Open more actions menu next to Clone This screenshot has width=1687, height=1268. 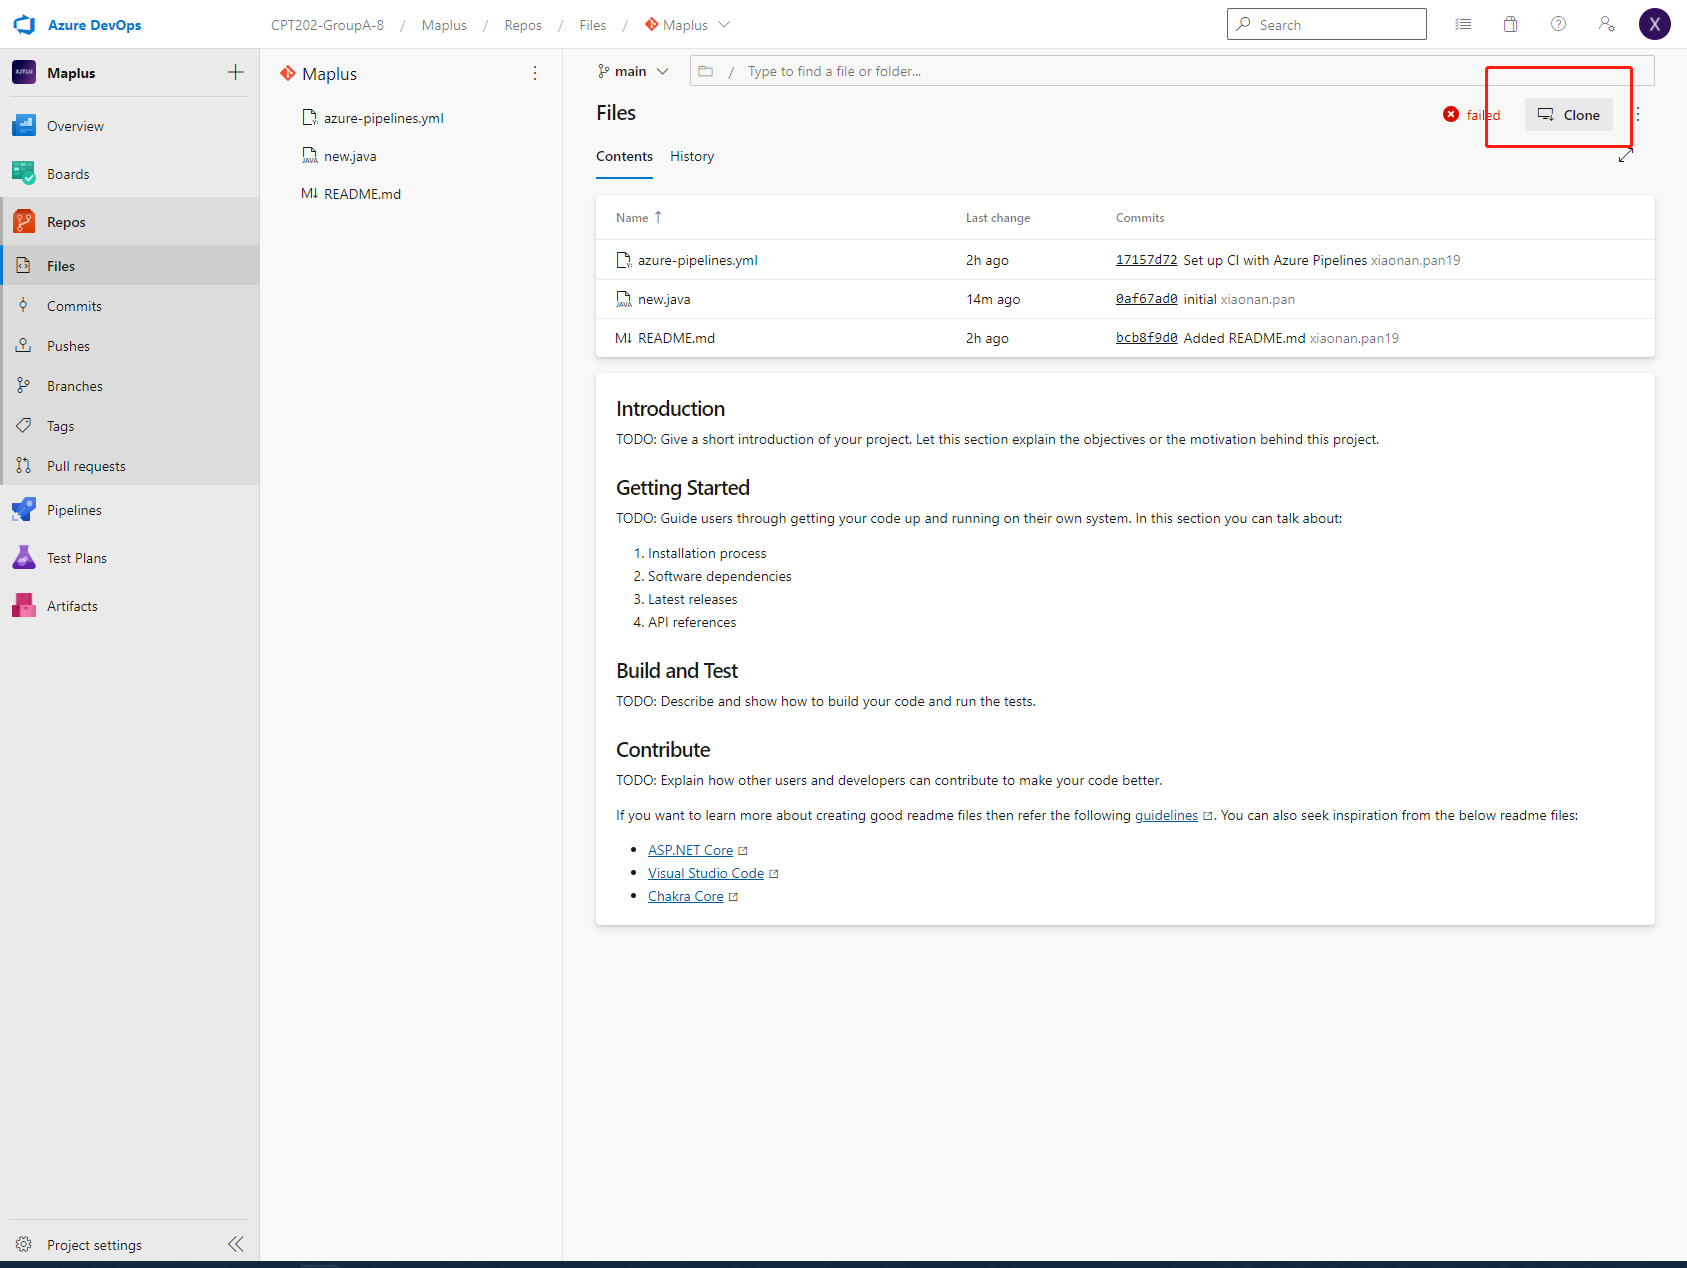point(1638,115)
